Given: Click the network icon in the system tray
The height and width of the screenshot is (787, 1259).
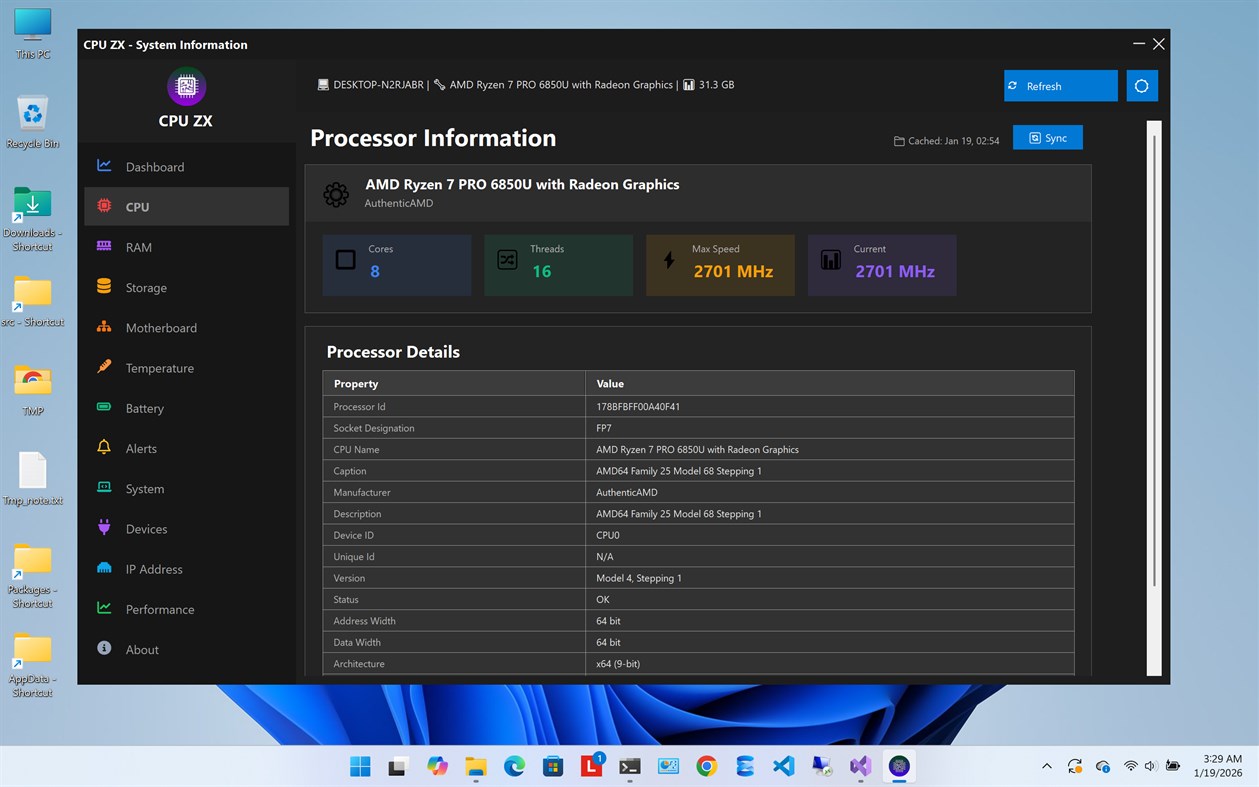Looking at the screenshot, I should point(1133,766).
